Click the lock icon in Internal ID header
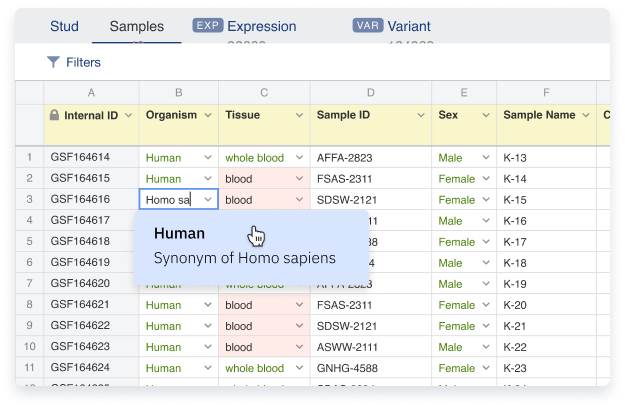 (54, 115)
